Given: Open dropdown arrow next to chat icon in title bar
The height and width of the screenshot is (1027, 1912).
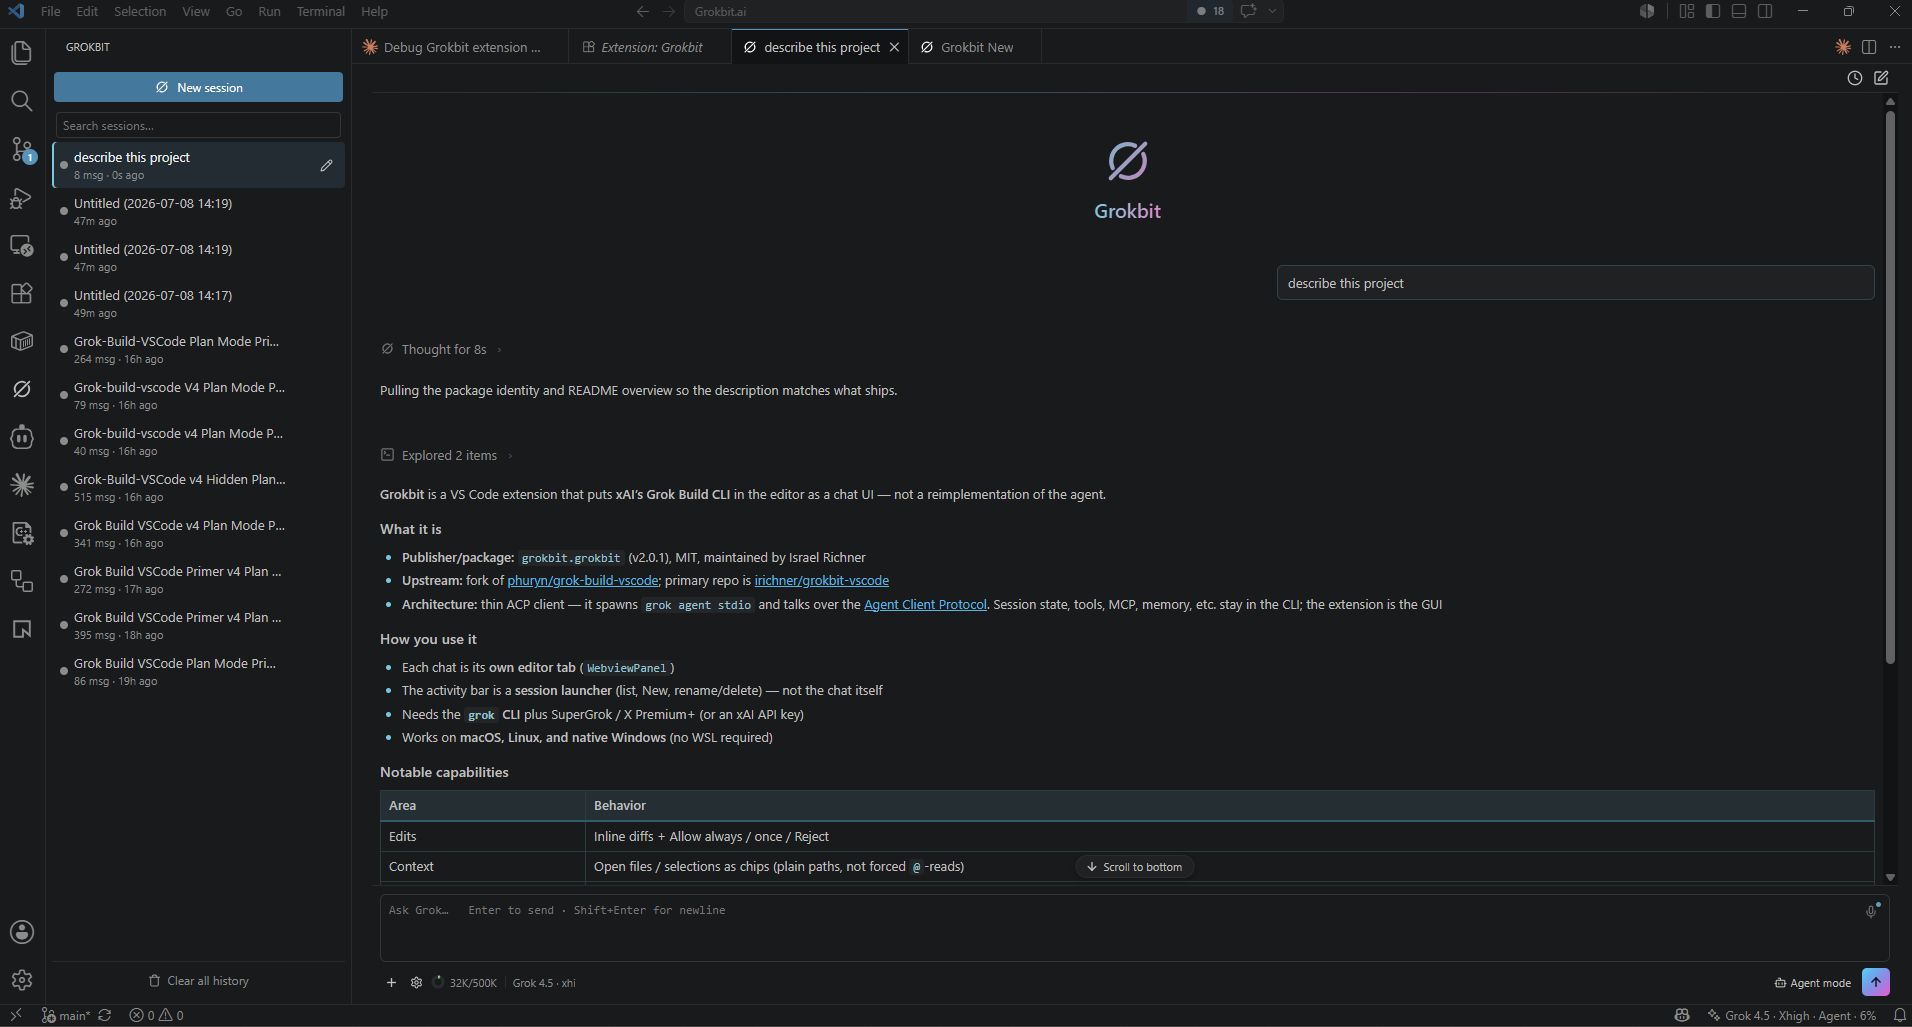Looking at the screenshot, I should point(1272,12).
